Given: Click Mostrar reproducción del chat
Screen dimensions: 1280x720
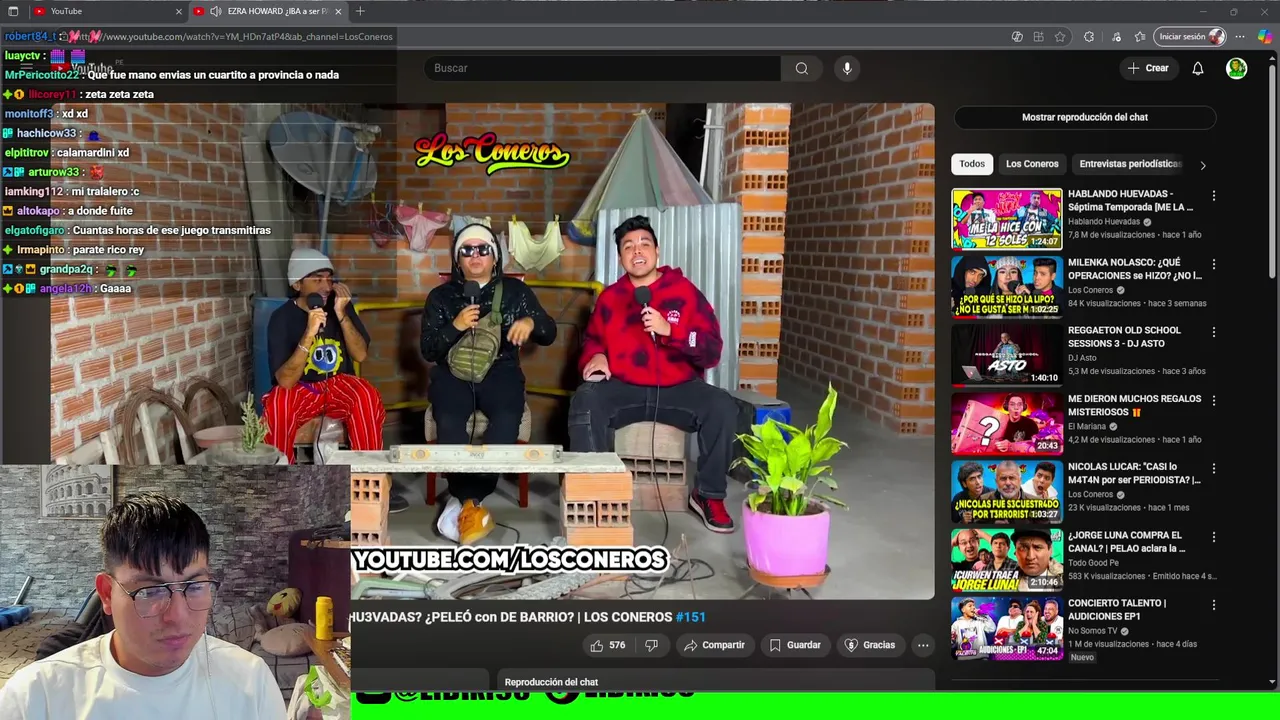Looking at the screenshot, I should pyautogui.click(x=1085, y=117).
